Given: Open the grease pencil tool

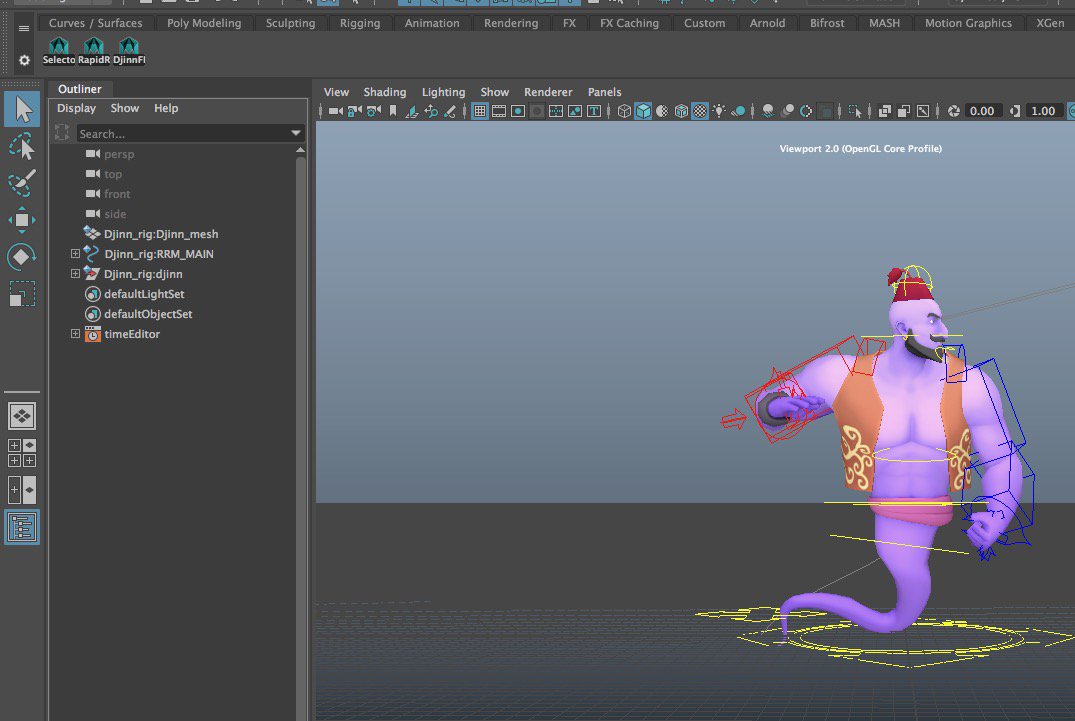Looking at the screenshot, I should pyautogui.click(x=450, y=111).
